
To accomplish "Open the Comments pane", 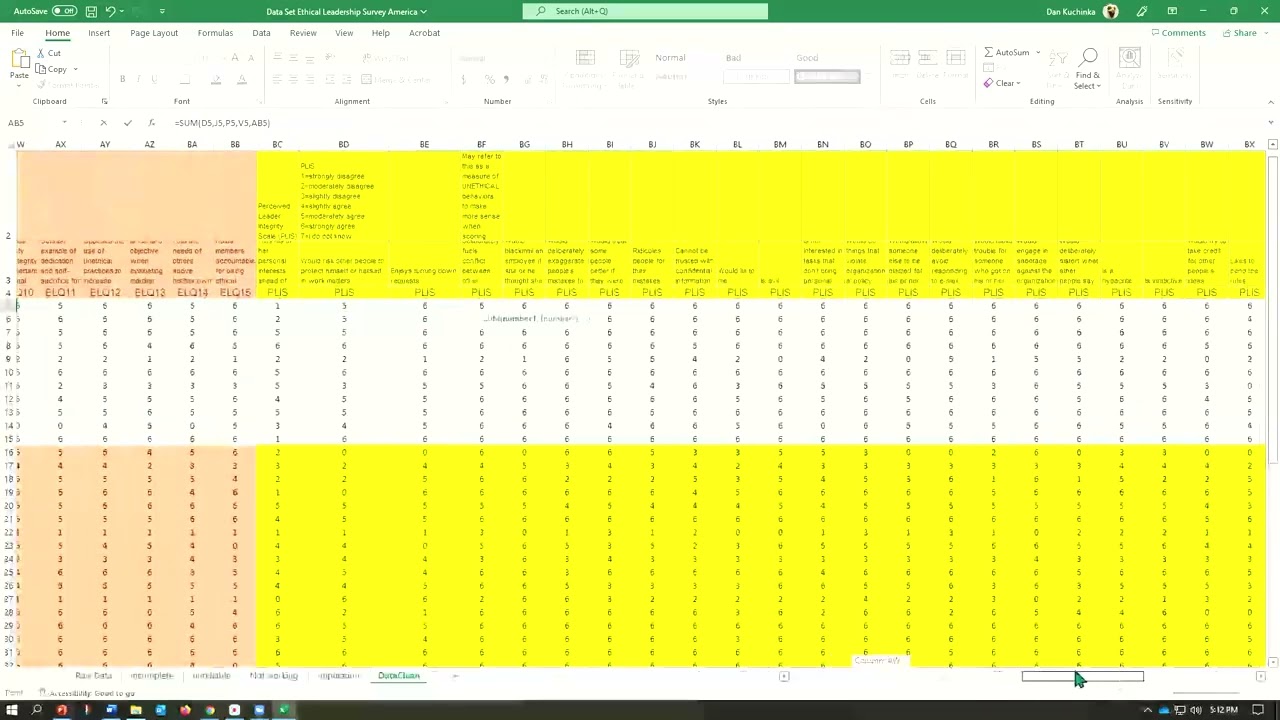I will [1178, 33].
